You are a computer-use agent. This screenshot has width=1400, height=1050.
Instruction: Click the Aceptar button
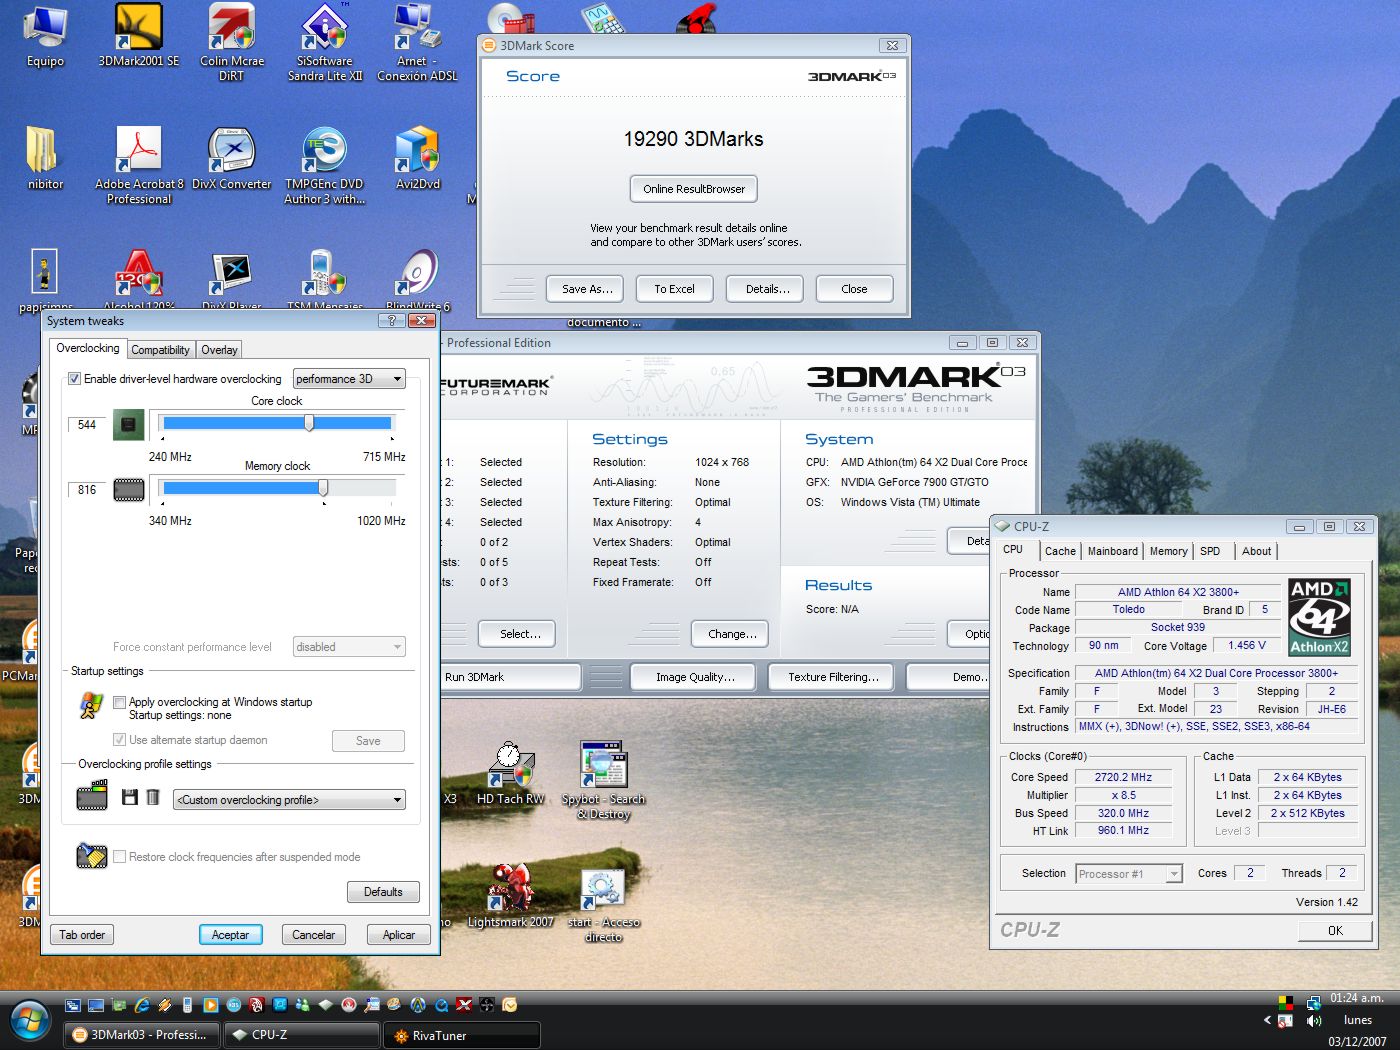coord(230,935)
